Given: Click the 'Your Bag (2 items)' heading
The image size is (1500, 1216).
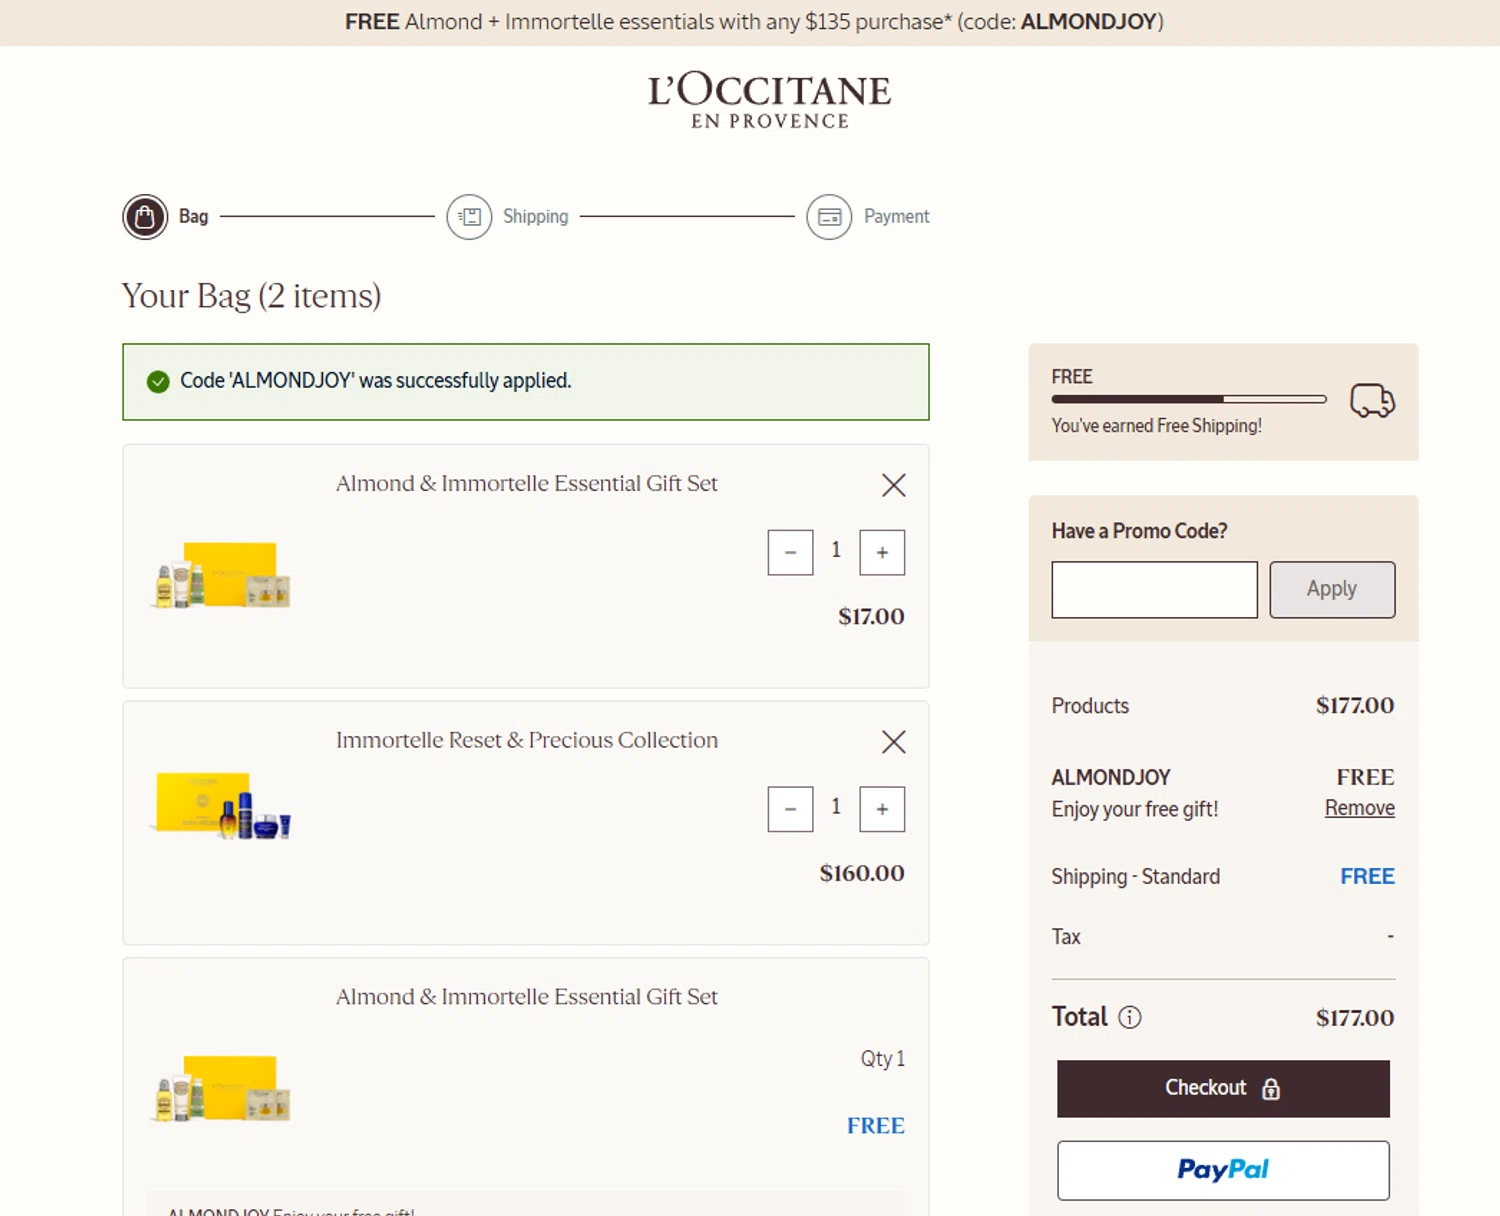Looking at the screenshot, I should pyautogui.click(x=251, y=297).
